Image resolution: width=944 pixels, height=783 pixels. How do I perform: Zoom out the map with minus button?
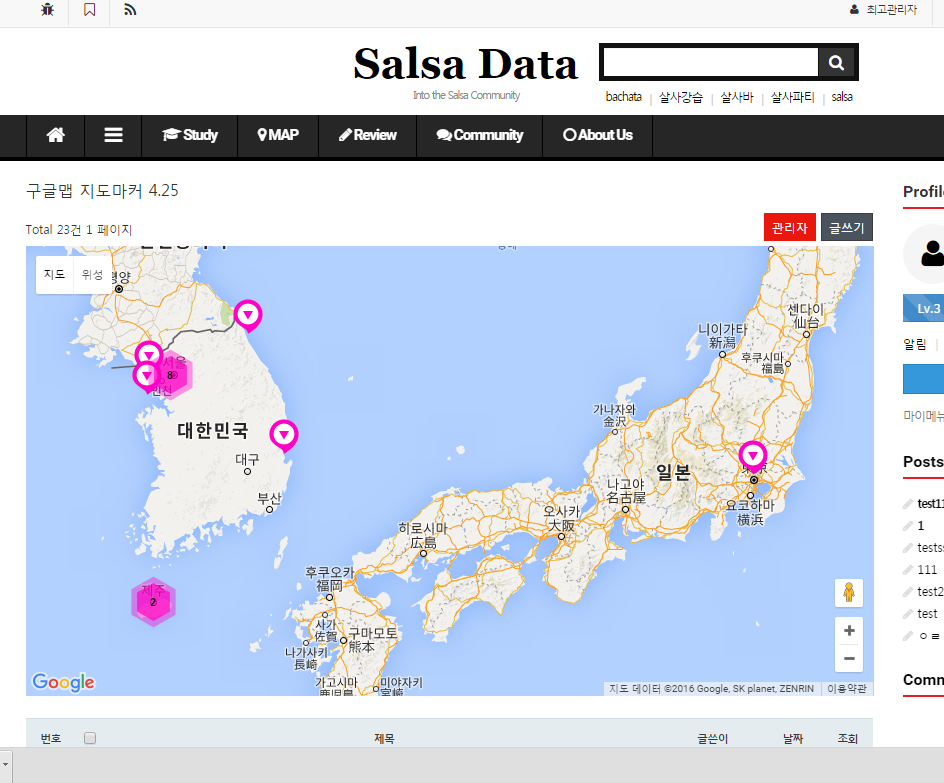(x=849, y=658)
